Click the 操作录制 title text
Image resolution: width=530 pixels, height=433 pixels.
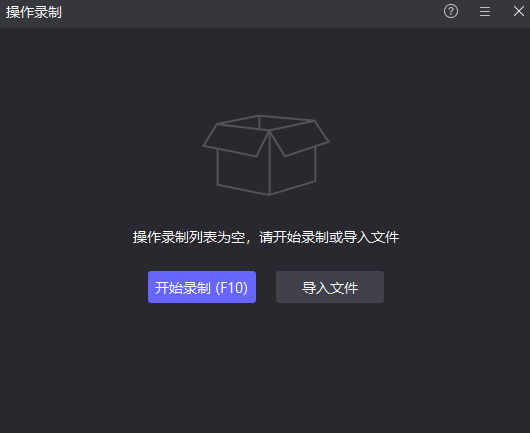coord(34,12)
